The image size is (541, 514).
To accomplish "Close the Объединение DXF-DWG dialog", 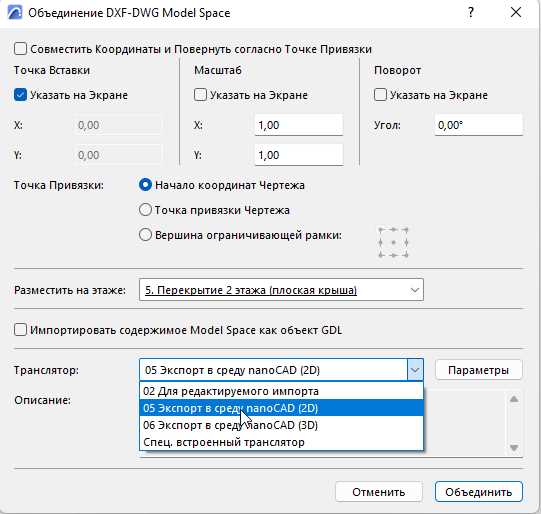I will pyautogui.click(x=516, y=12).
